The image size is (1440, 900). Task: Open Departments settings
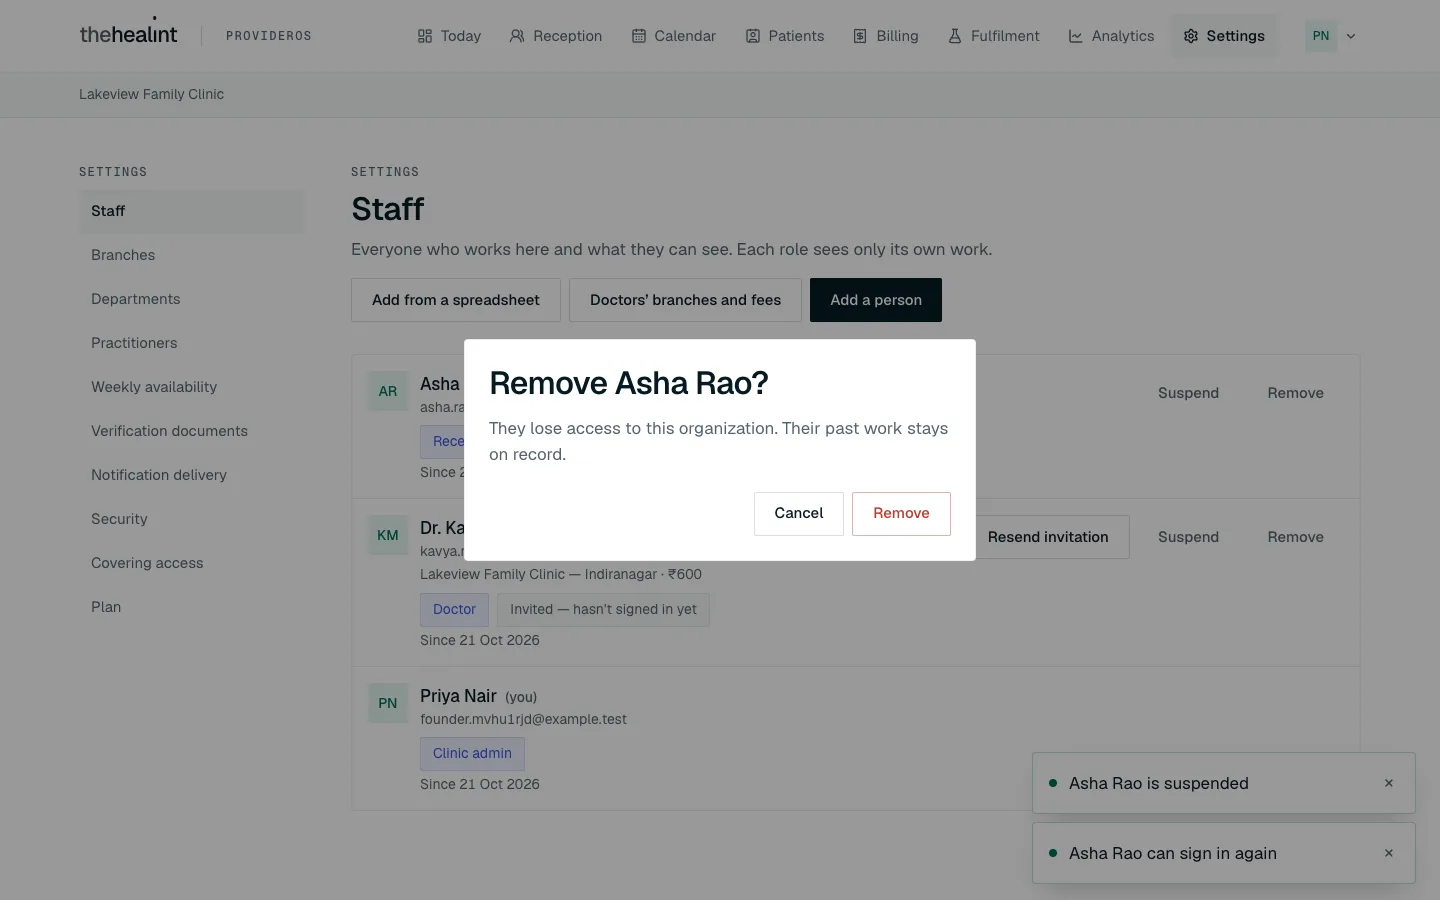click(192, 299)
